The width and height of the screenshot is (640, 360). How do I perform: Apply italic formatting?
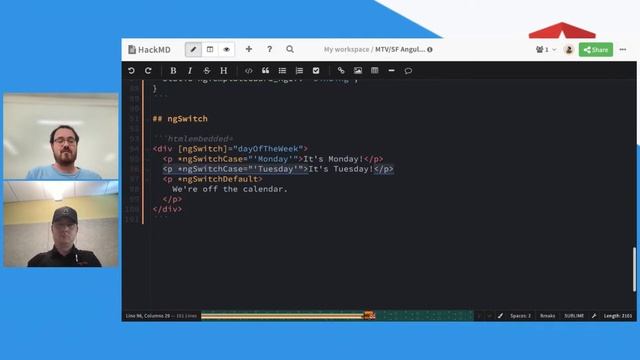click(x=190, y=71)
